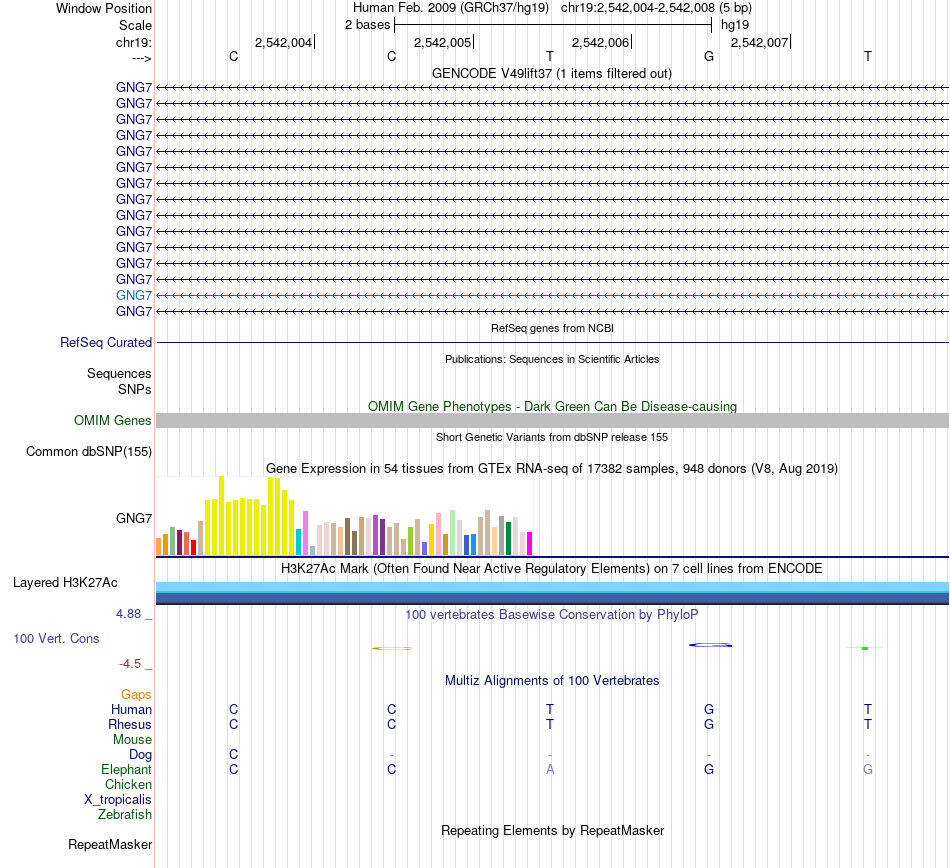
Task: Click the green PhyloP conservation mark
Action: tap(865, 648)
